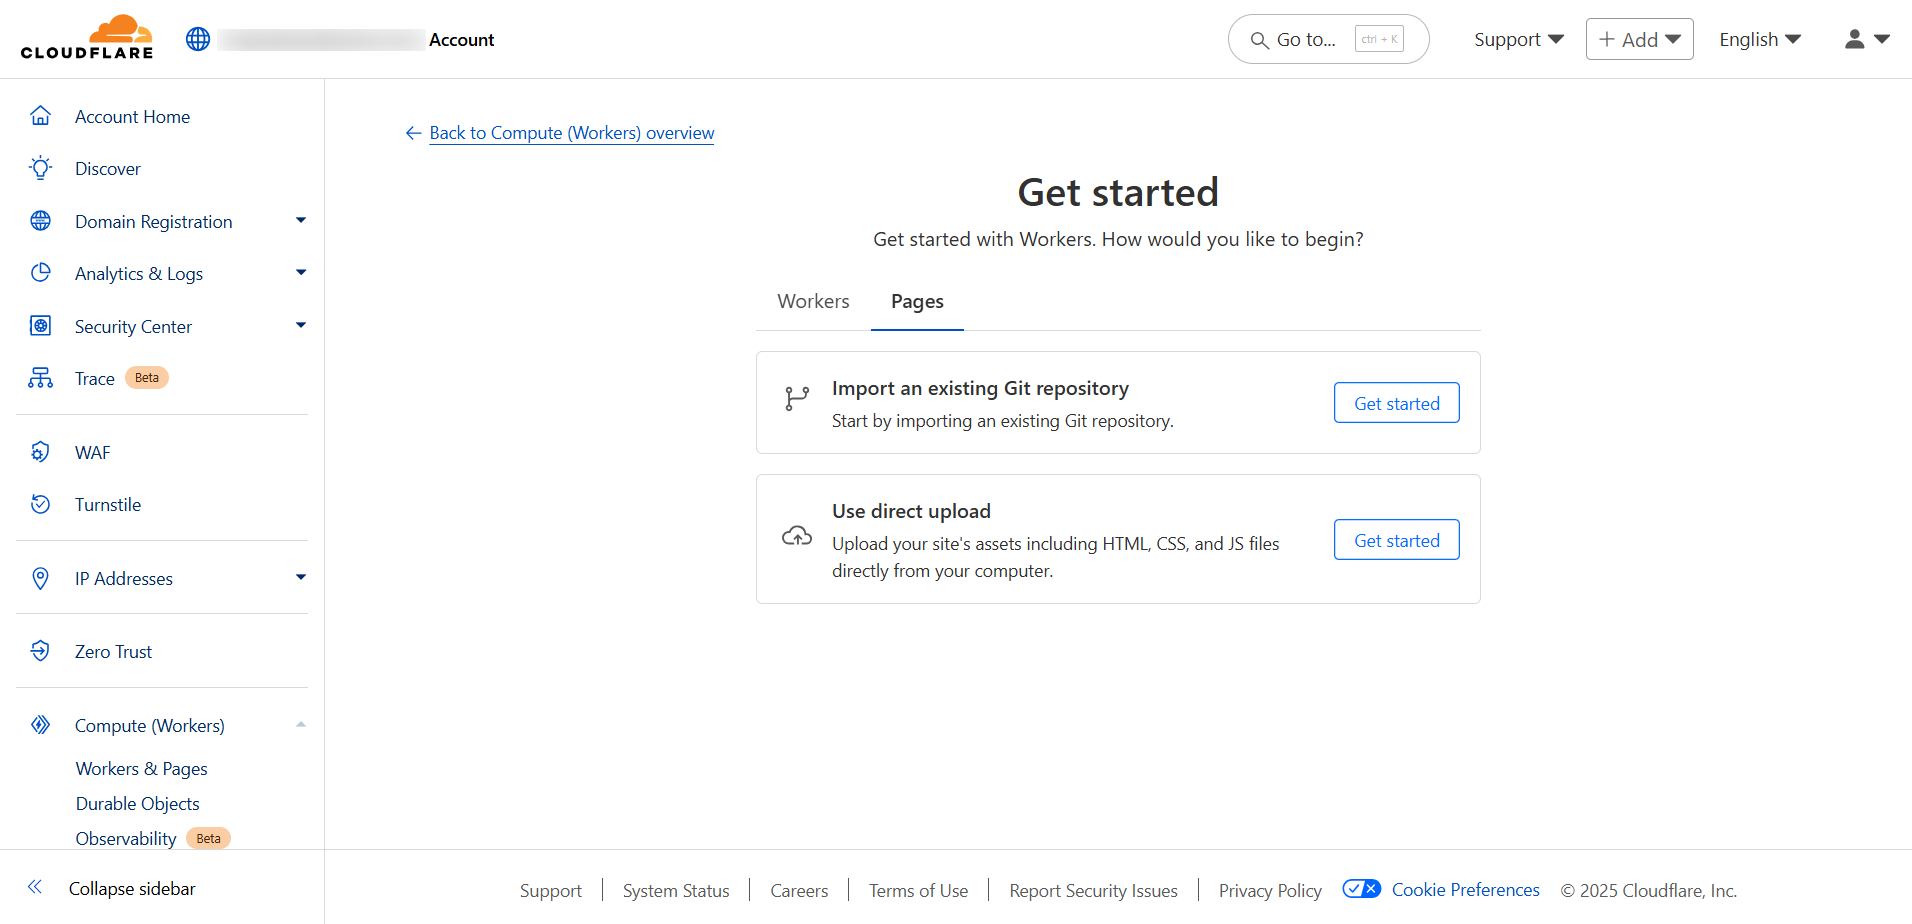Open Support link in footer

[551, 890]
